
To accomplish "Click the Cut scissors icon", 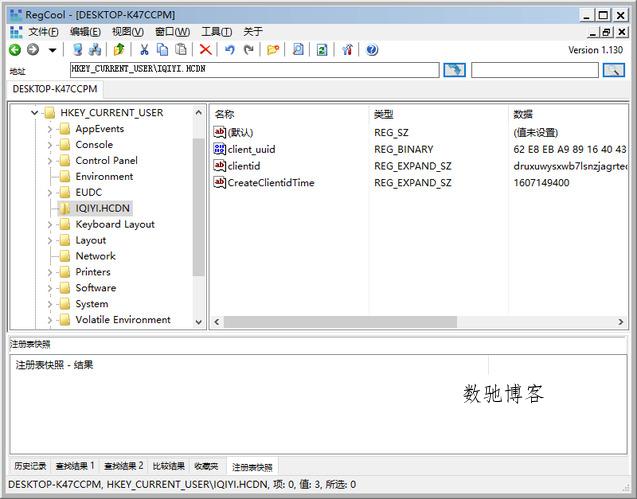I will pos(144,50).
